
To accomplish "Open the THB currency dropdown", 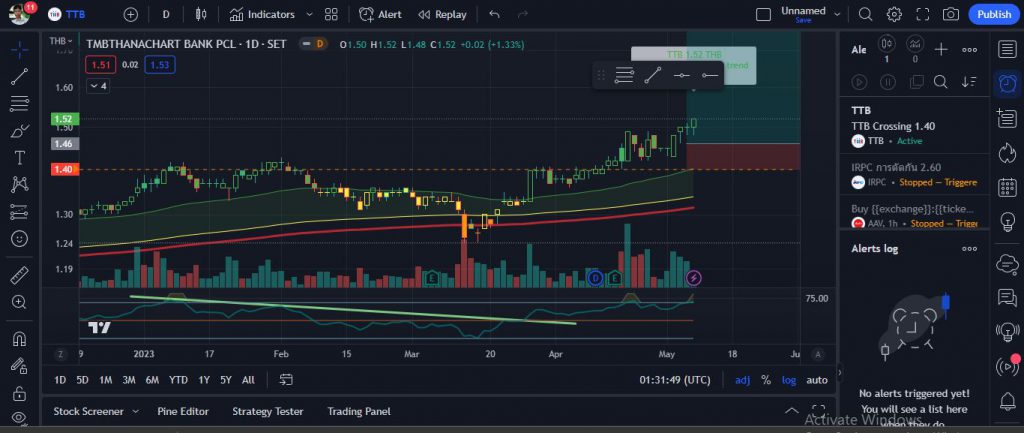I will (x=61, y=41).
